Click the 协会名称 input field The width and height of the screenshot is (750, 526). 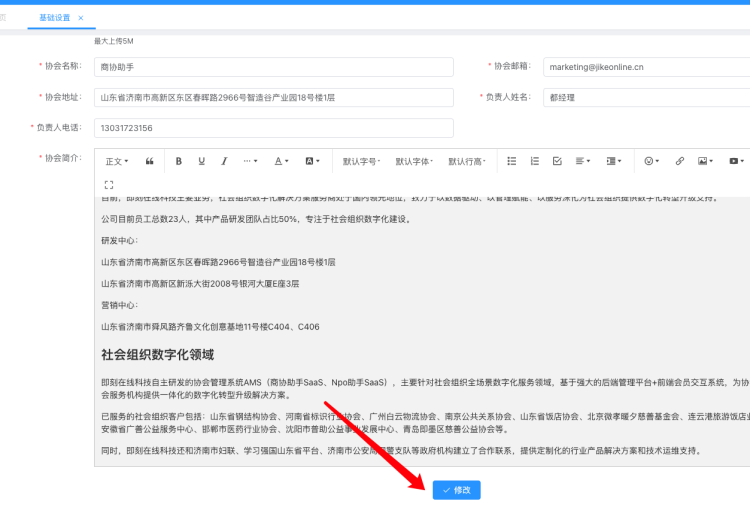(x=273, y=67)
